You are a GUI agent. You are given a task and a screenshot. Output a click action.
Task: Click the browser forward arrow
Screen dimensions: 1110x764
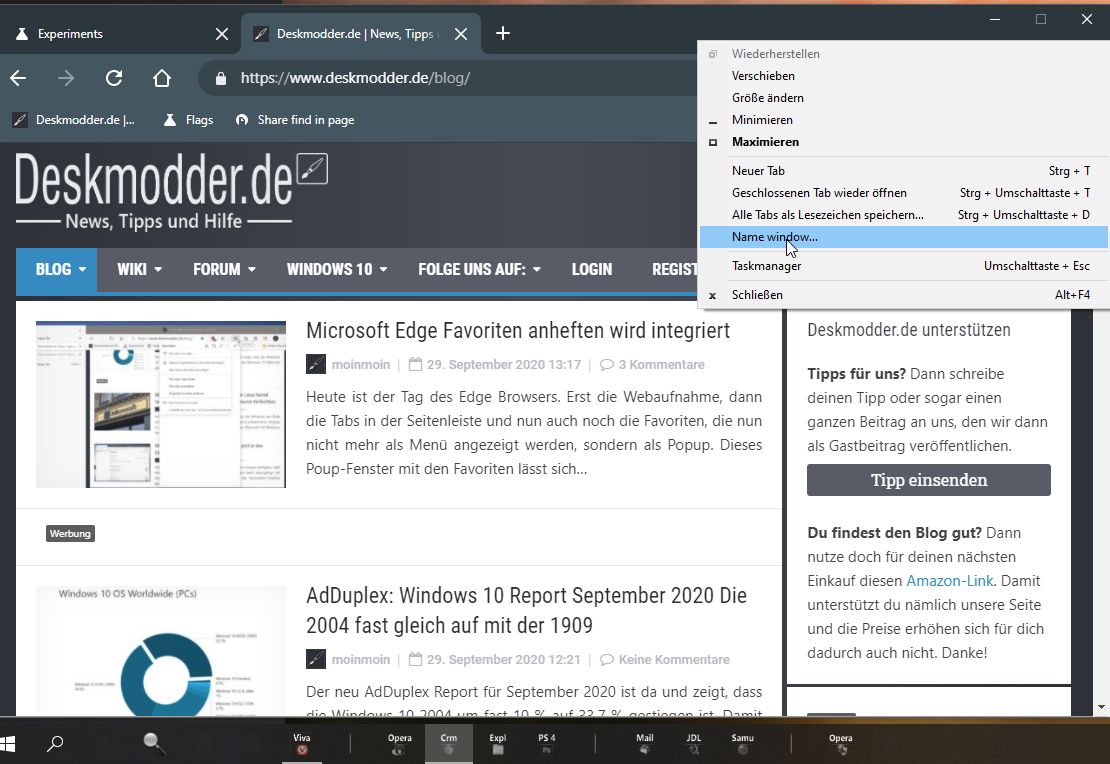click(66, 78)
